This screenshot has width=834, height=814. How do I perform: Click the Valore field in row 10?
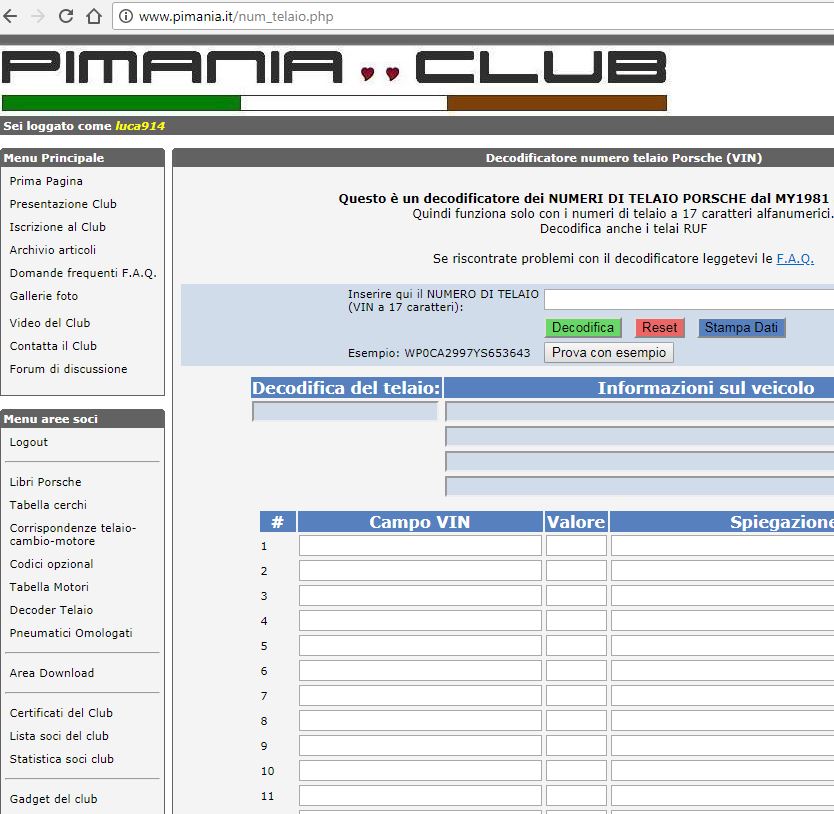[576, 771]
